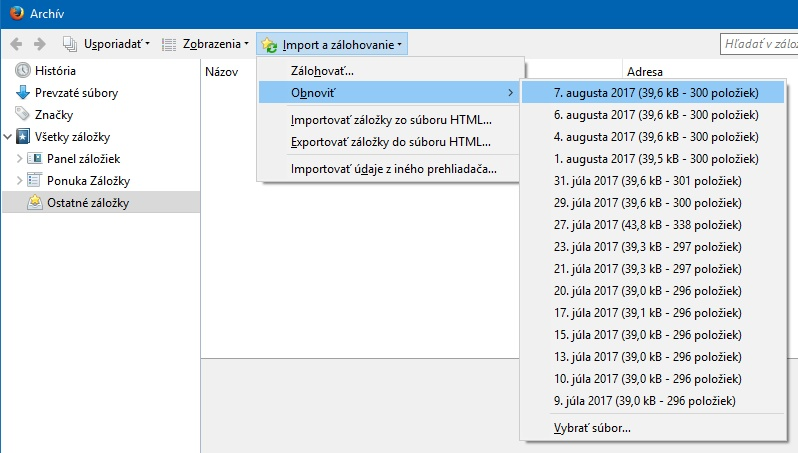Restore the 7. augusta 2017 backup

pos(656,93)
